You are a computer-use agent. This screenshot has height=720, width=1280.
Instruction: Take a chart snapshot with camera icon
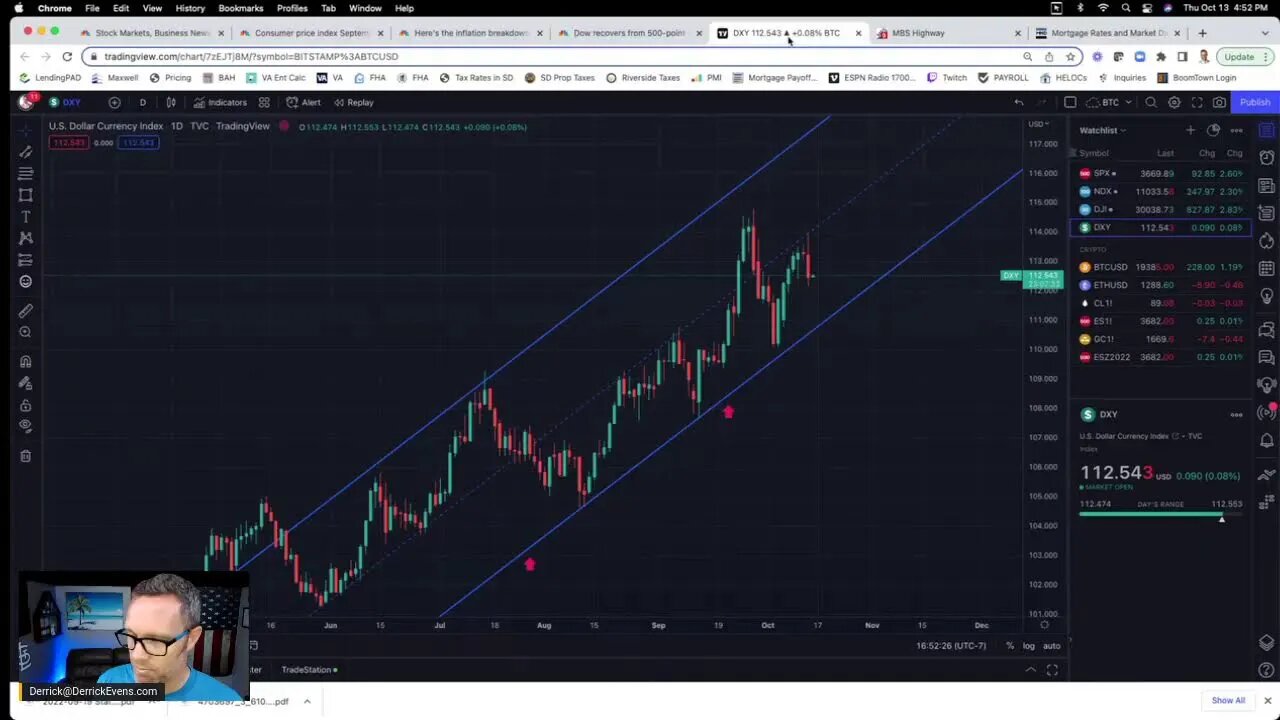(x=1219, y=102)
